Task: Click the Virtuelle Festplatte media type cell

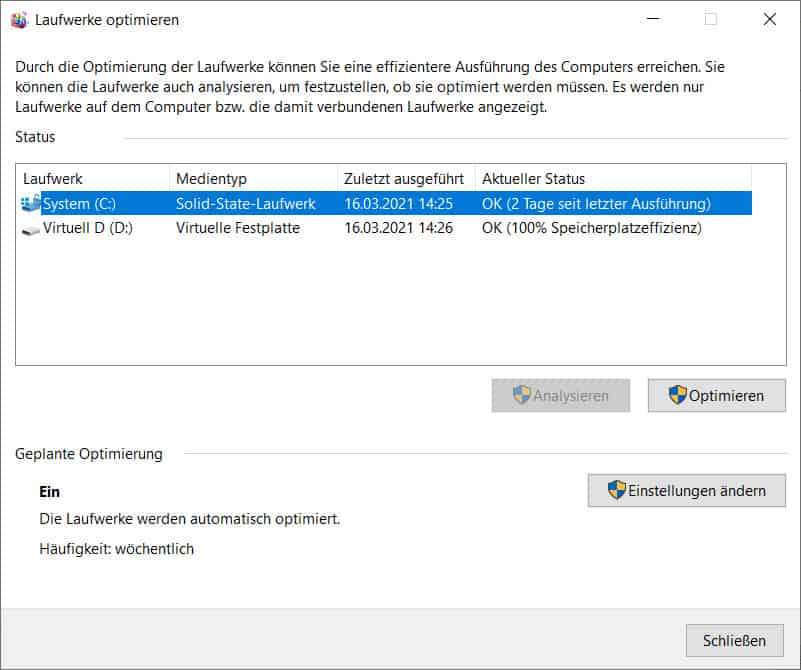Action: pyautogui.click(x=238, y=228)
